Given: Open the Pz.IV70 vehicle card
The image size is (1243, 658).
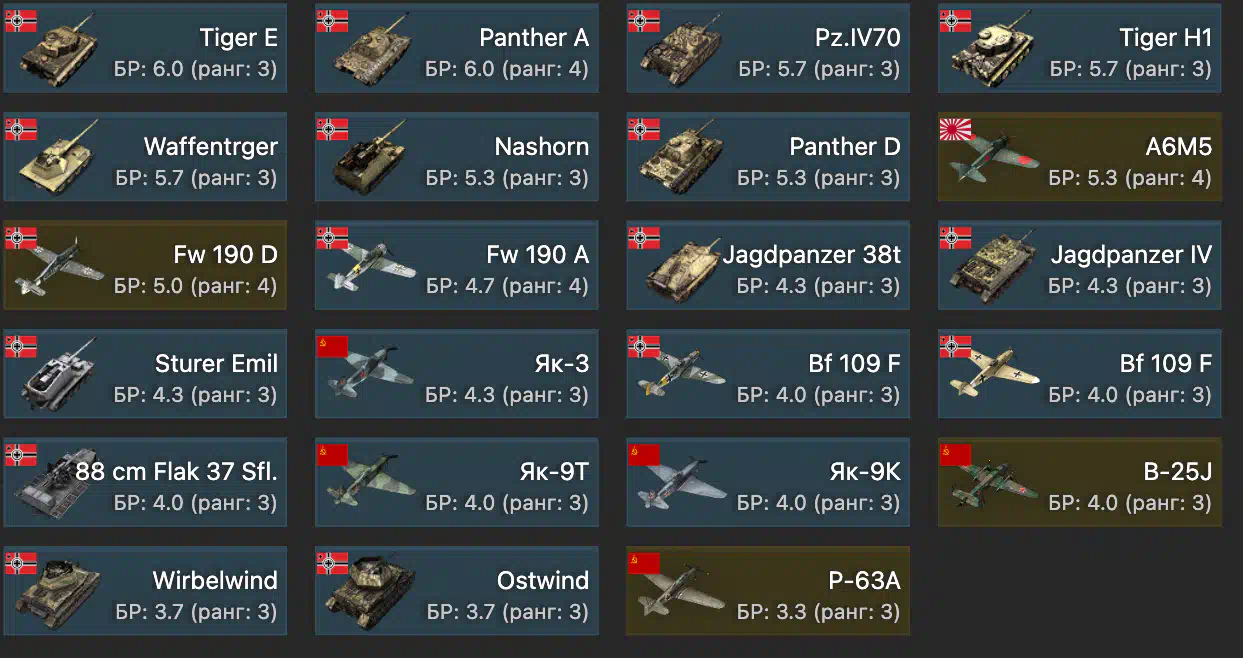Looking at the screenshot, I should point(768,48).
